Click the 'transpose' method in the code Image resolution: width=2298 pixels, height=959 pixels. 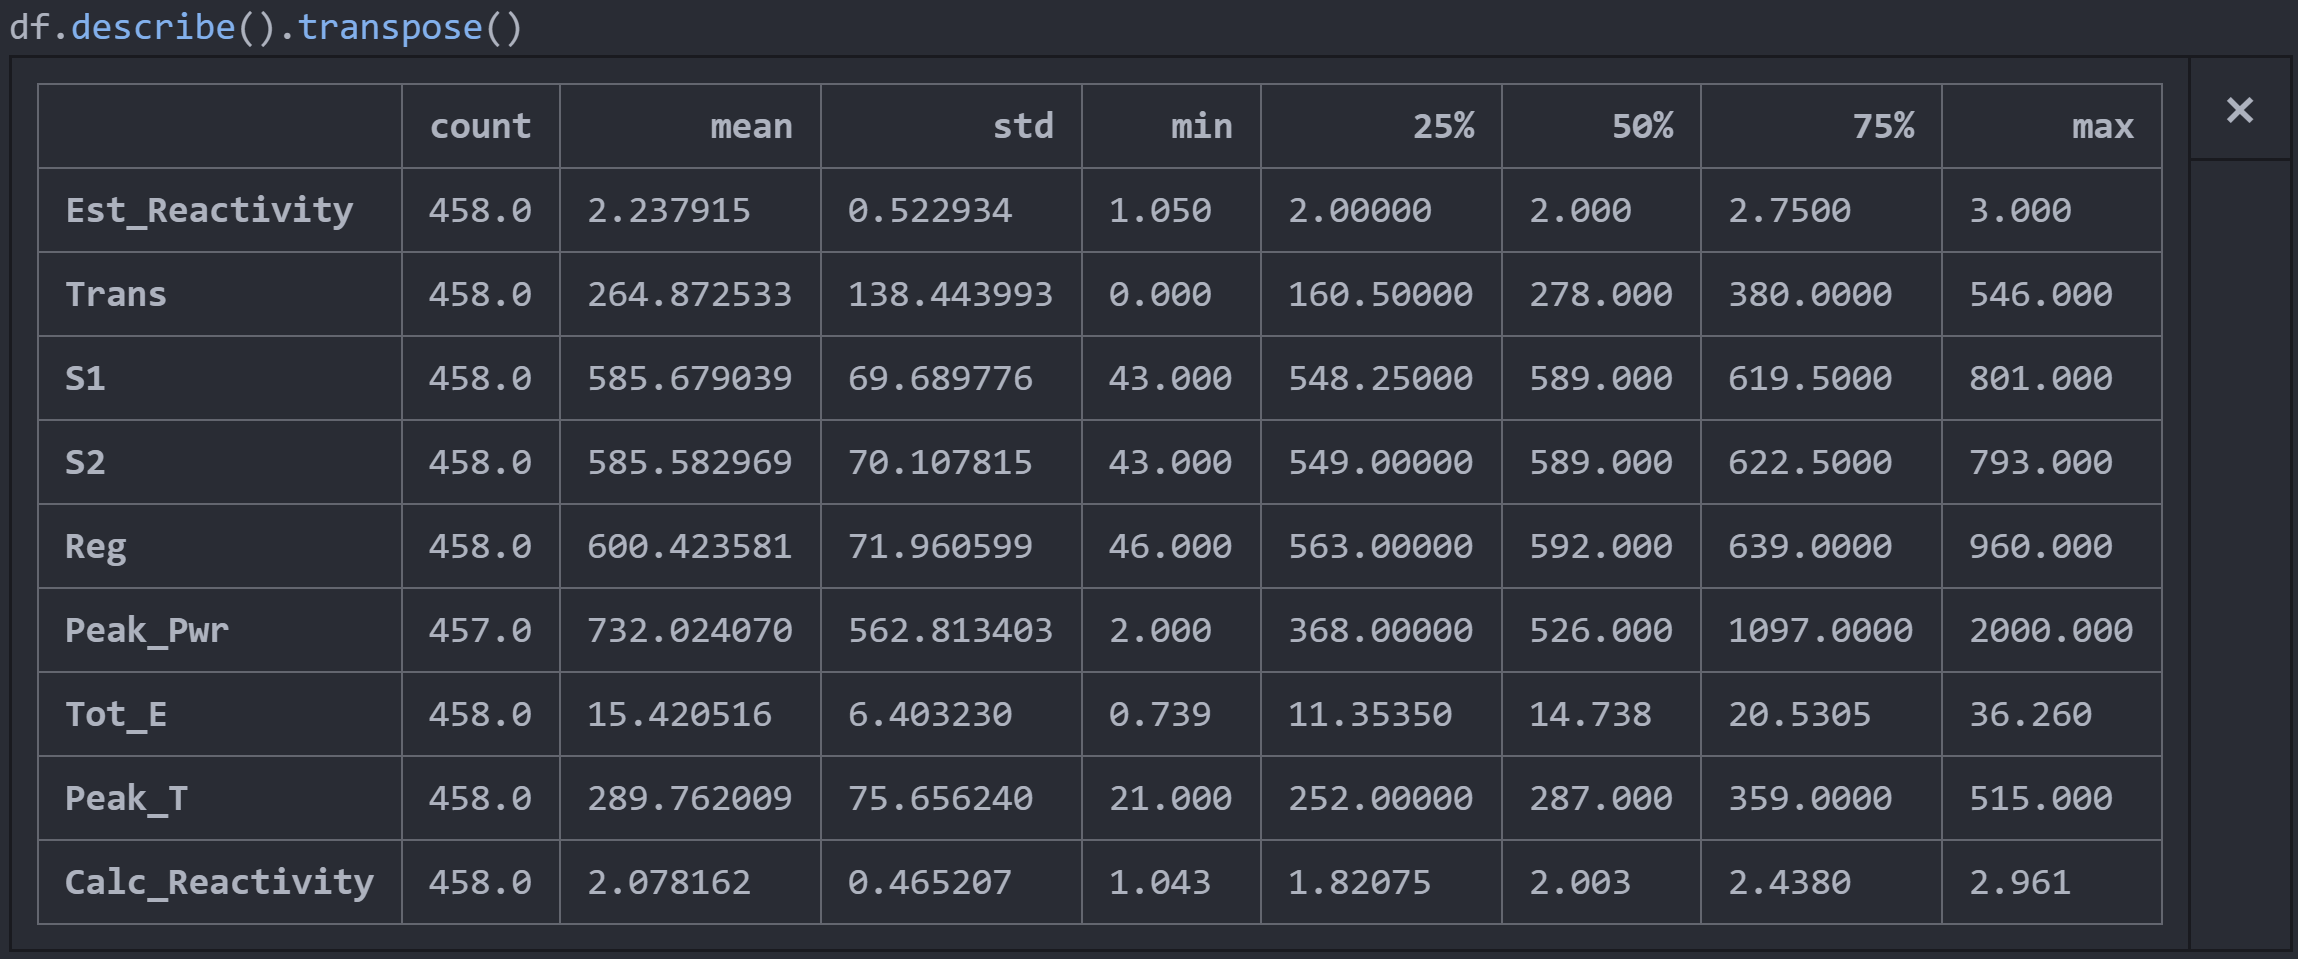point(390,27)
